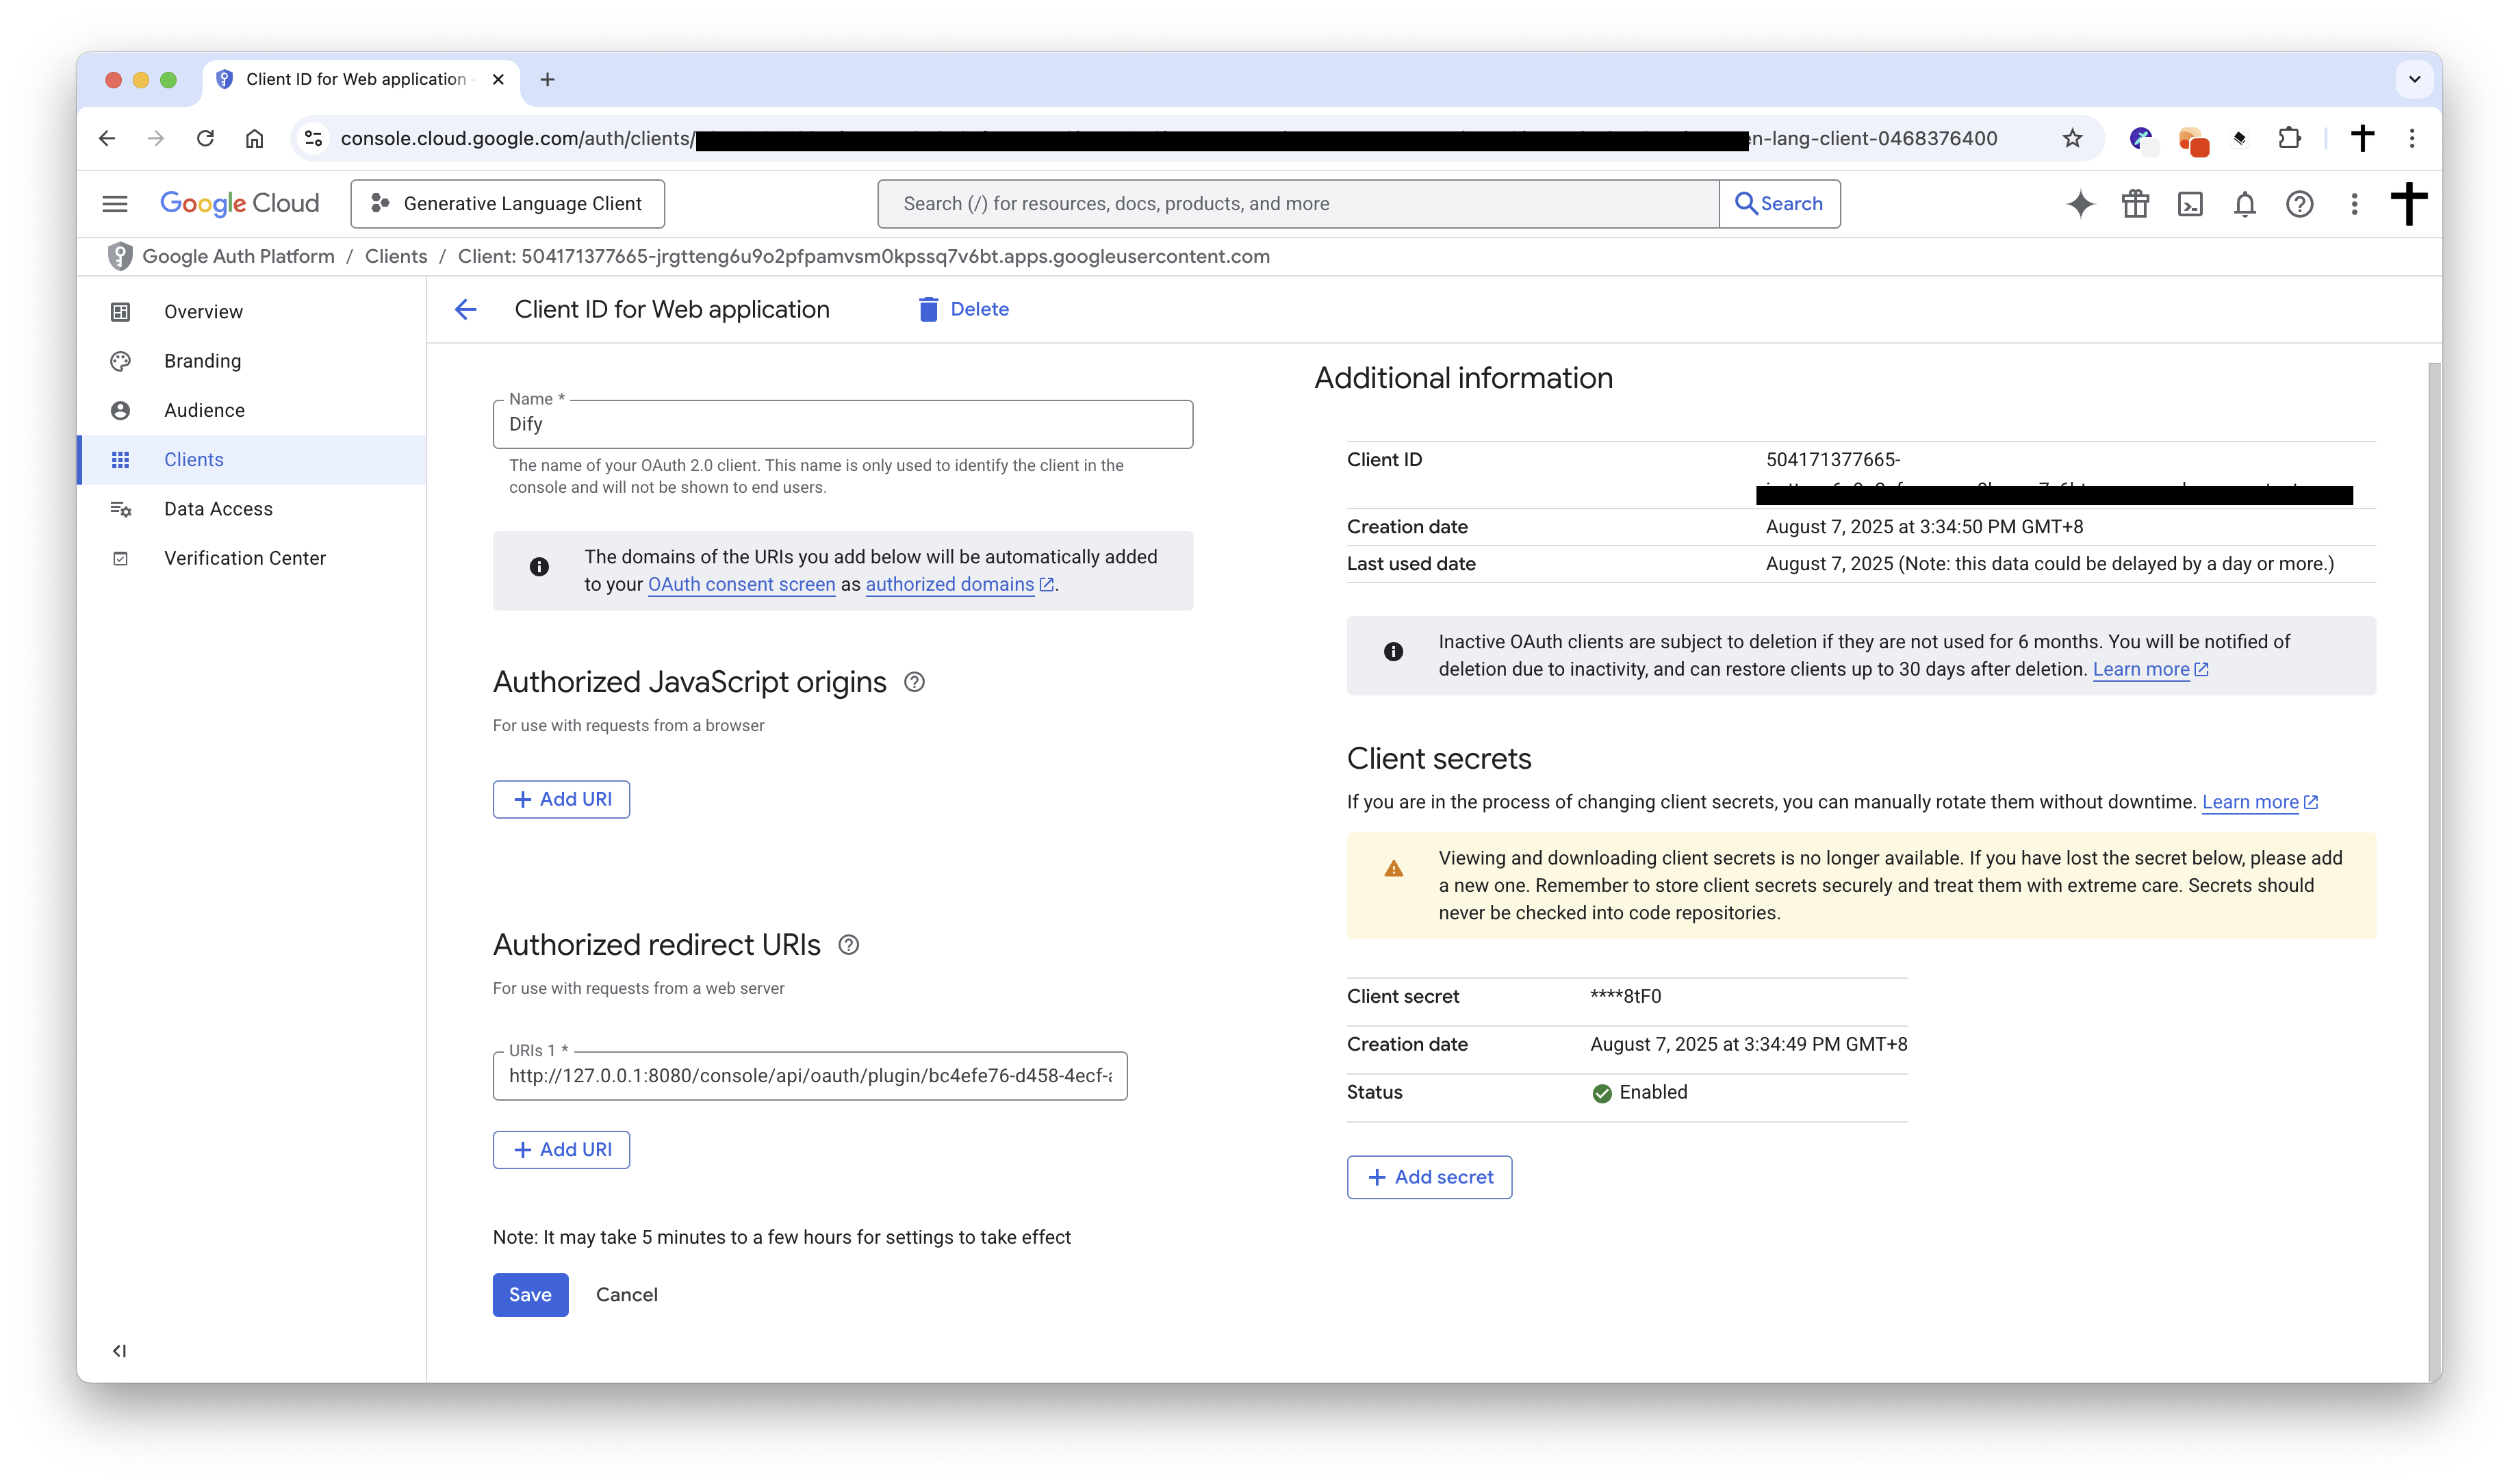Open the notifications bell
This screenshot has width=2519, height=1484.
pos(2245,204)
